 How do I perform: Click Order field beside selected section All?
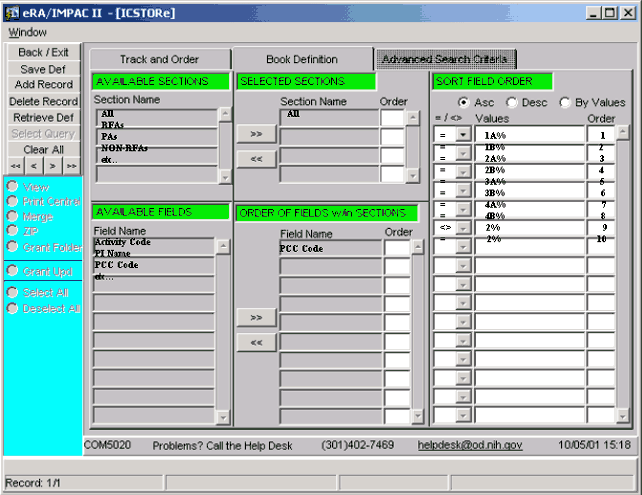pos(392,117)
